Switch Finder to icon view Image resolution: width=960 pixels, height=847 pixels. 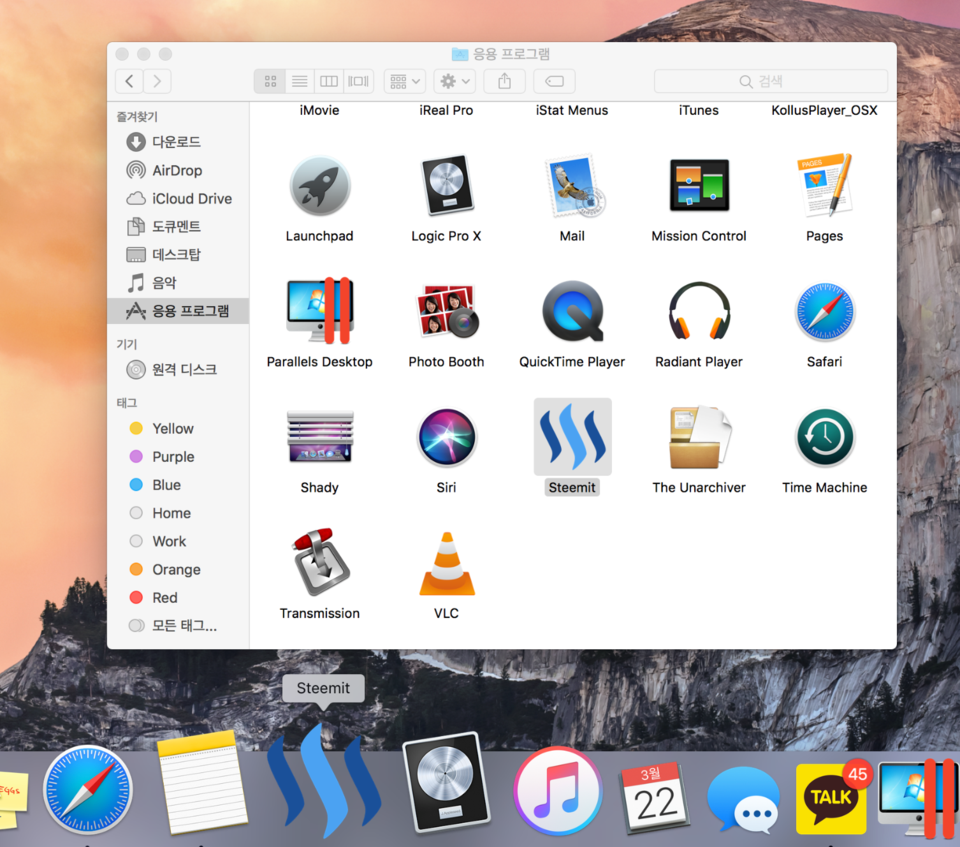tap(270, 81)
